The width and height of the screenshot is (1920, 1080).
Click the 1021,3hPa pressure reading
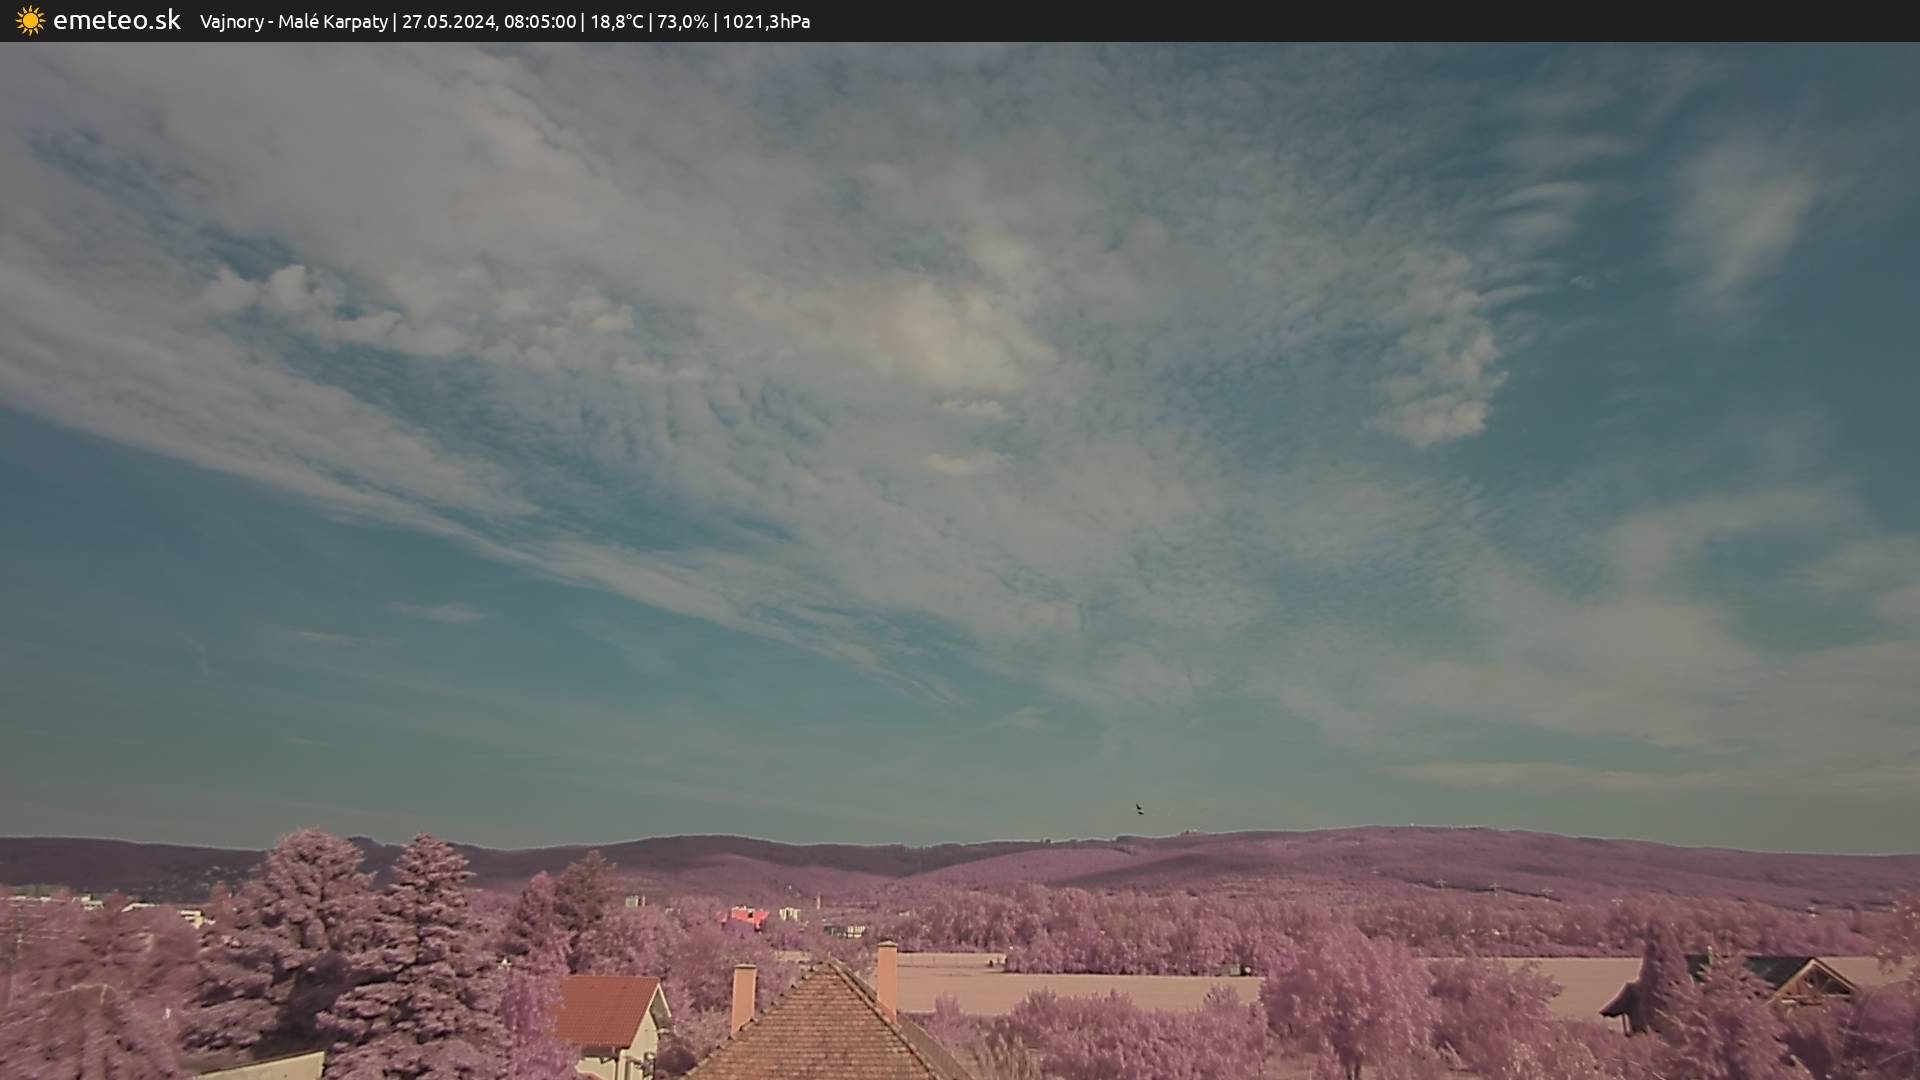765,21
